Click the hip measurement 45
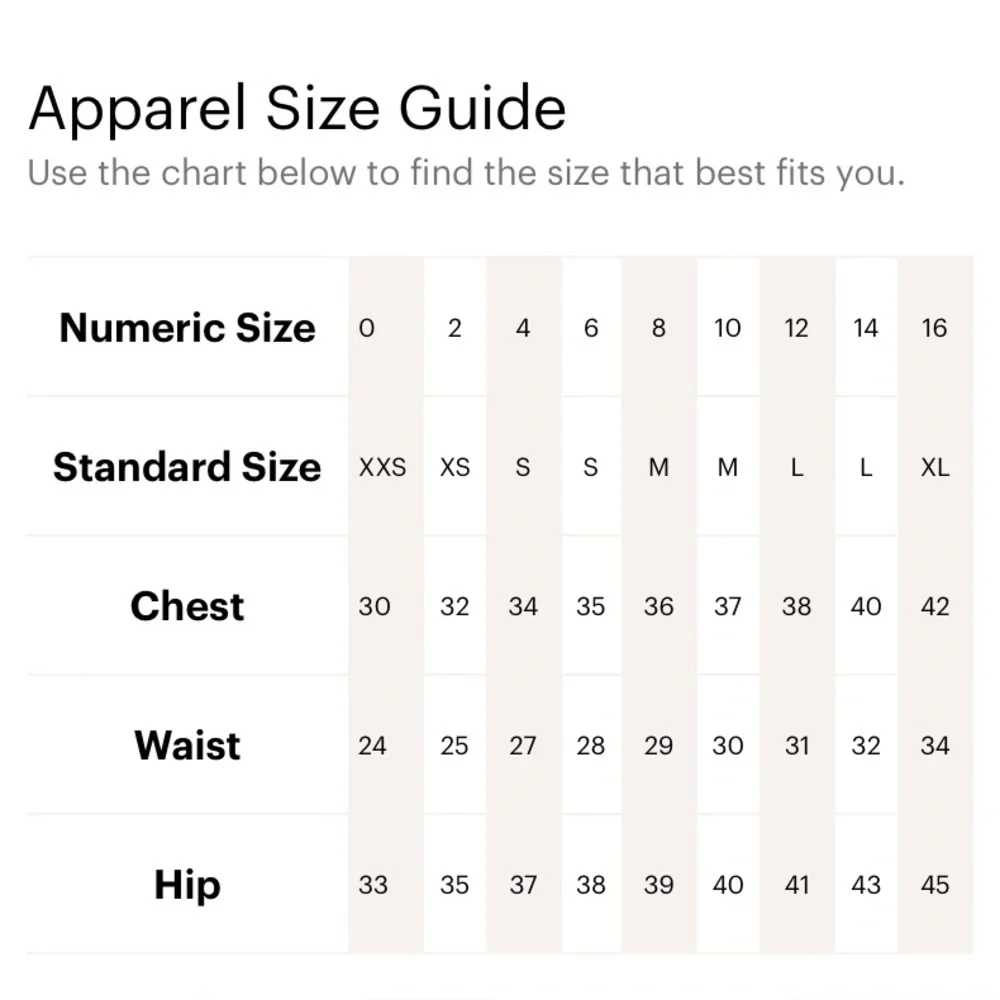1000x1000 pixels. point(935,885)
